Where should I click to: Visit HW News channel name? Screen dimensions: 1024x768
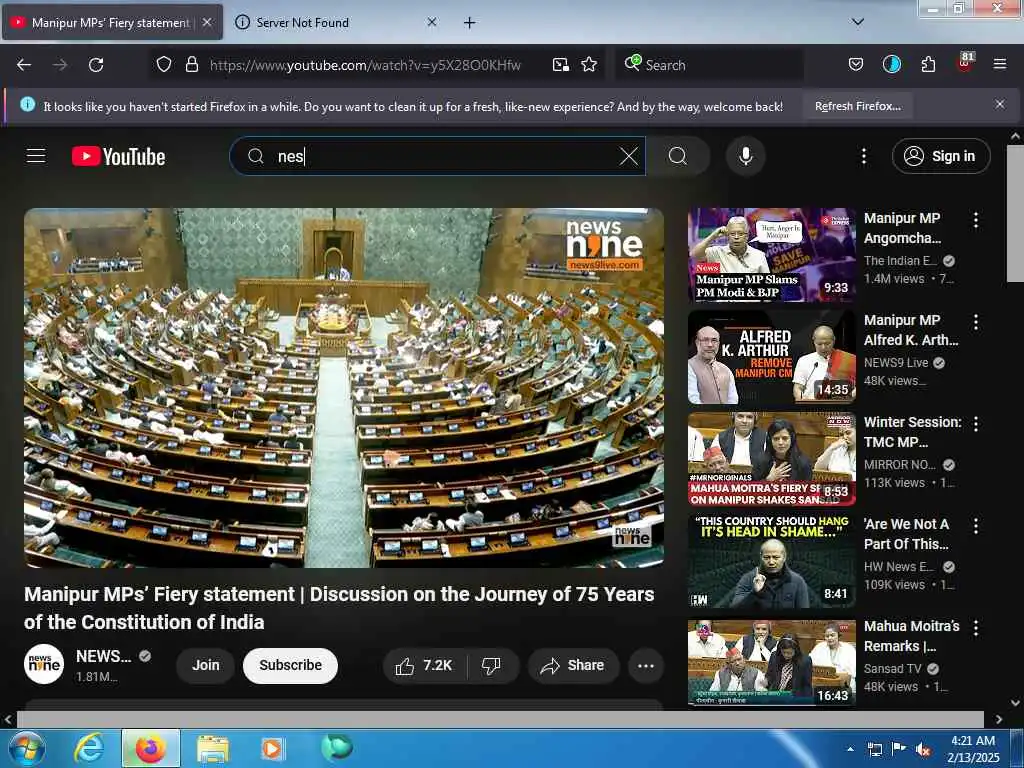(900, 566)
